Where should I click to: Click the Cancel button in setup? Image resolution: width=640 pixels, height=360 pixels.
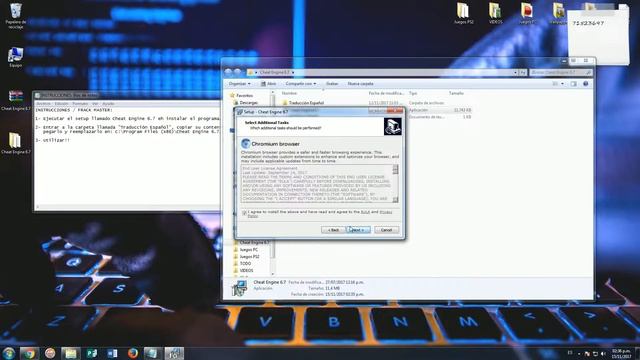(x=386, y=230)
